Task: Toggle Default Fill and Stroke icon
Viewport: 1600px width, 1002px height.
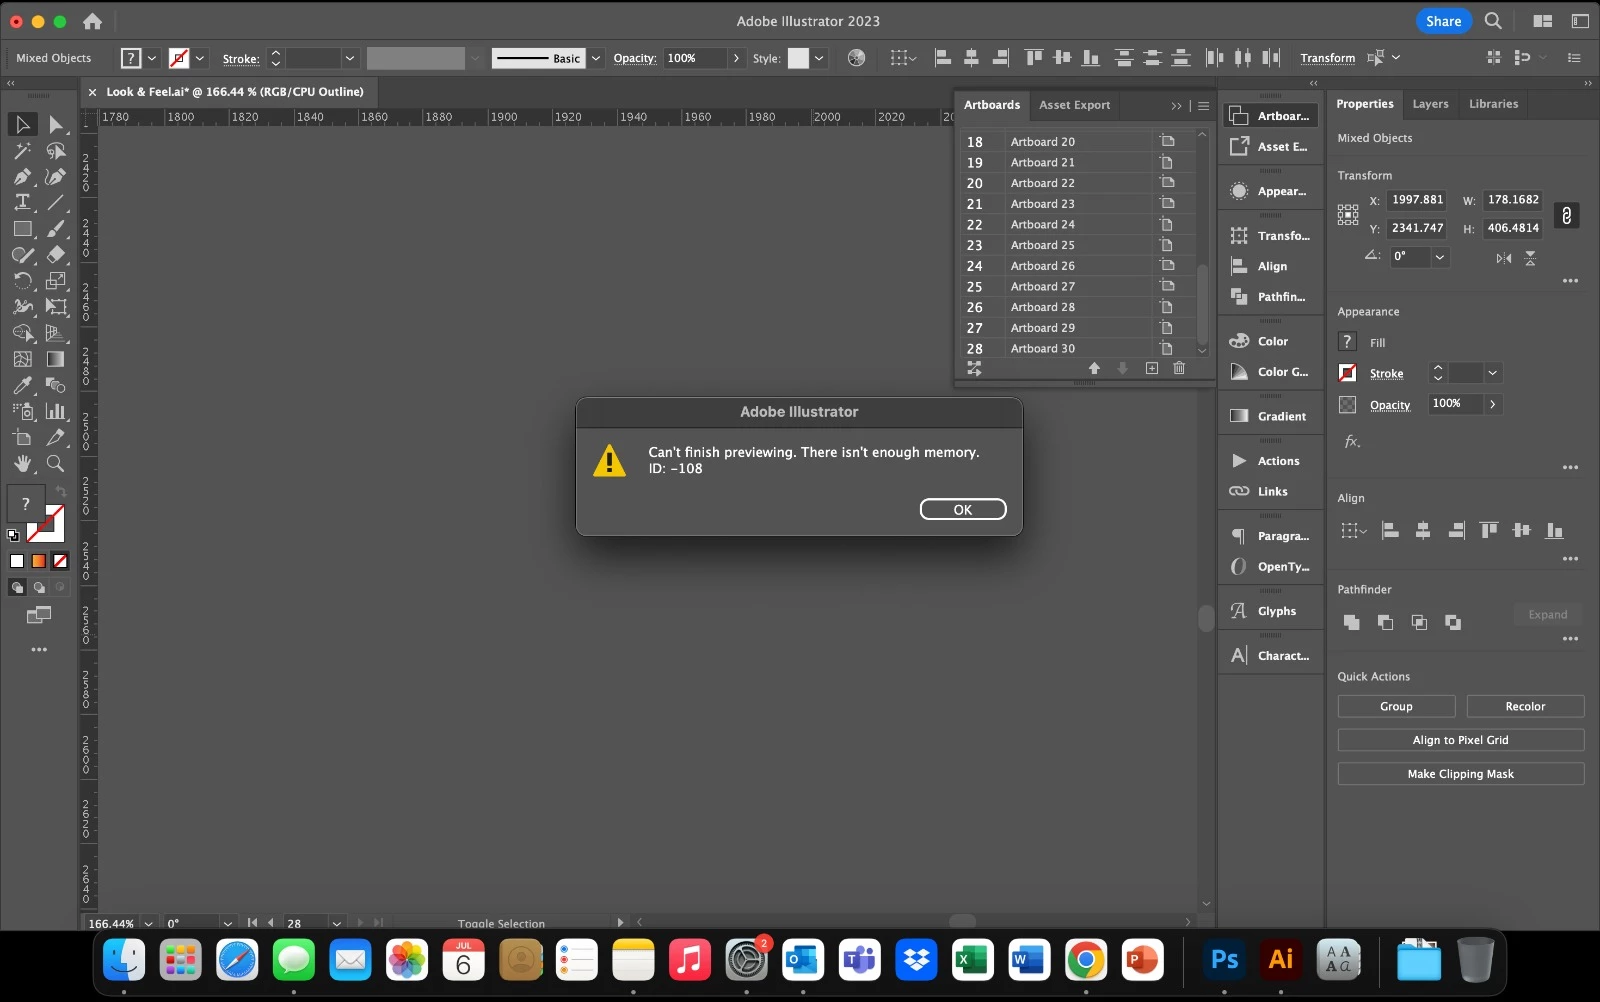Action: pyautogui.click(x=13, y=535)
